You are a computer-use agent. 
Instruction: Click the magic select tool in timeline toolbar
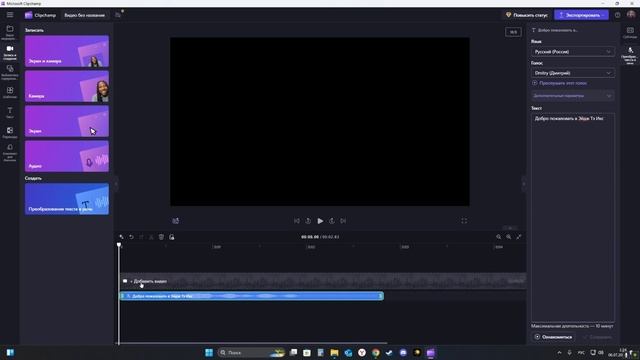point(121,237)
